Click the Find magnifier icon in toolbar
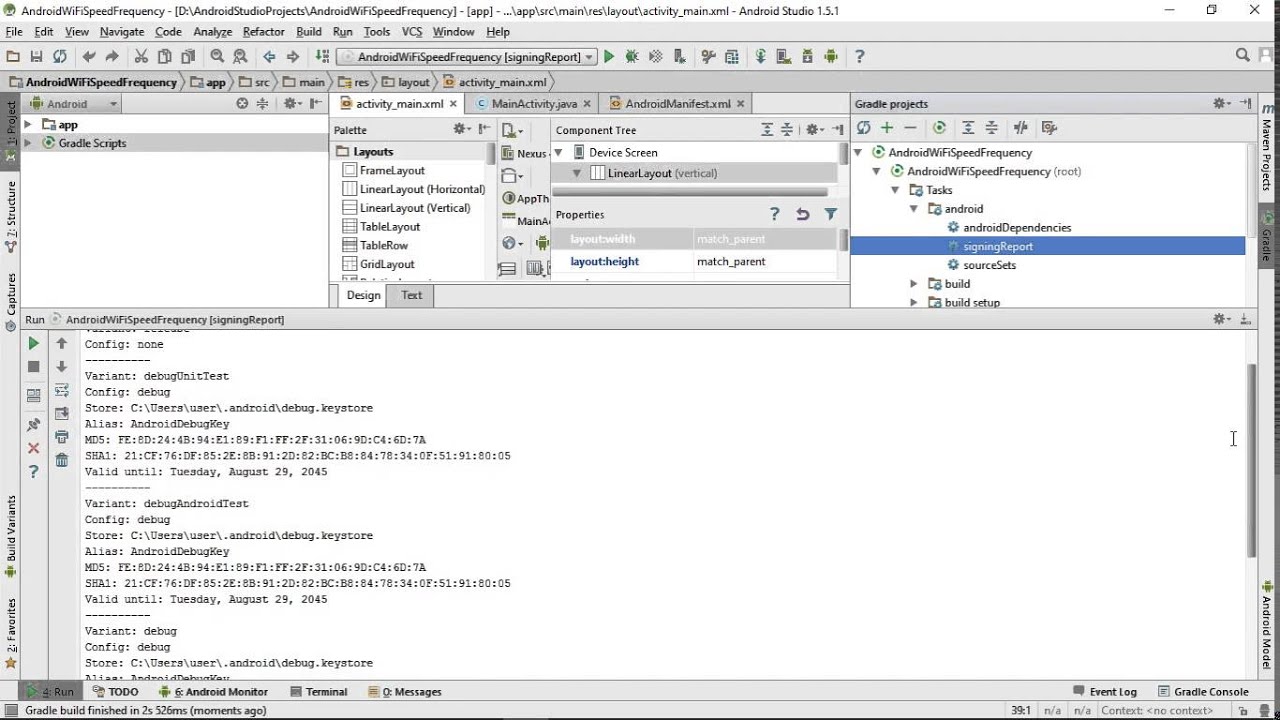Screen dimensions: 1280x720 click(217, 57)
